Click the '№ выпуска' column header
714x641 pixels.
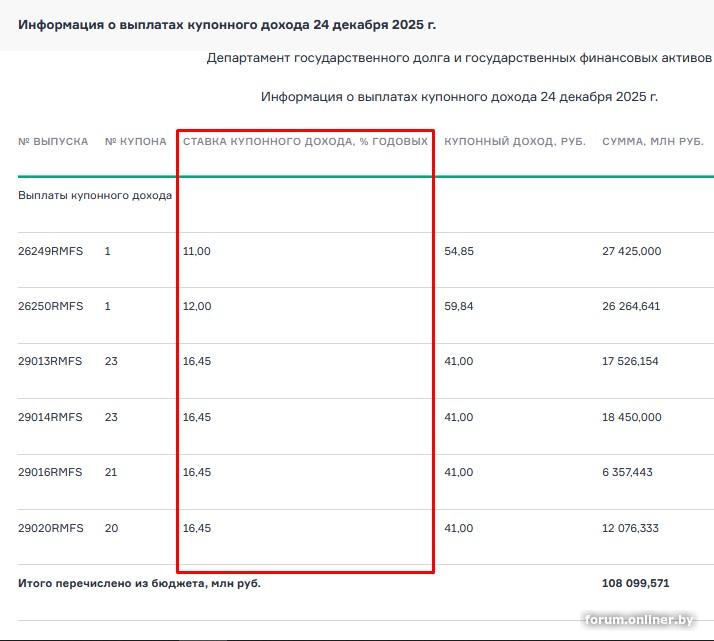coord(53,142)
